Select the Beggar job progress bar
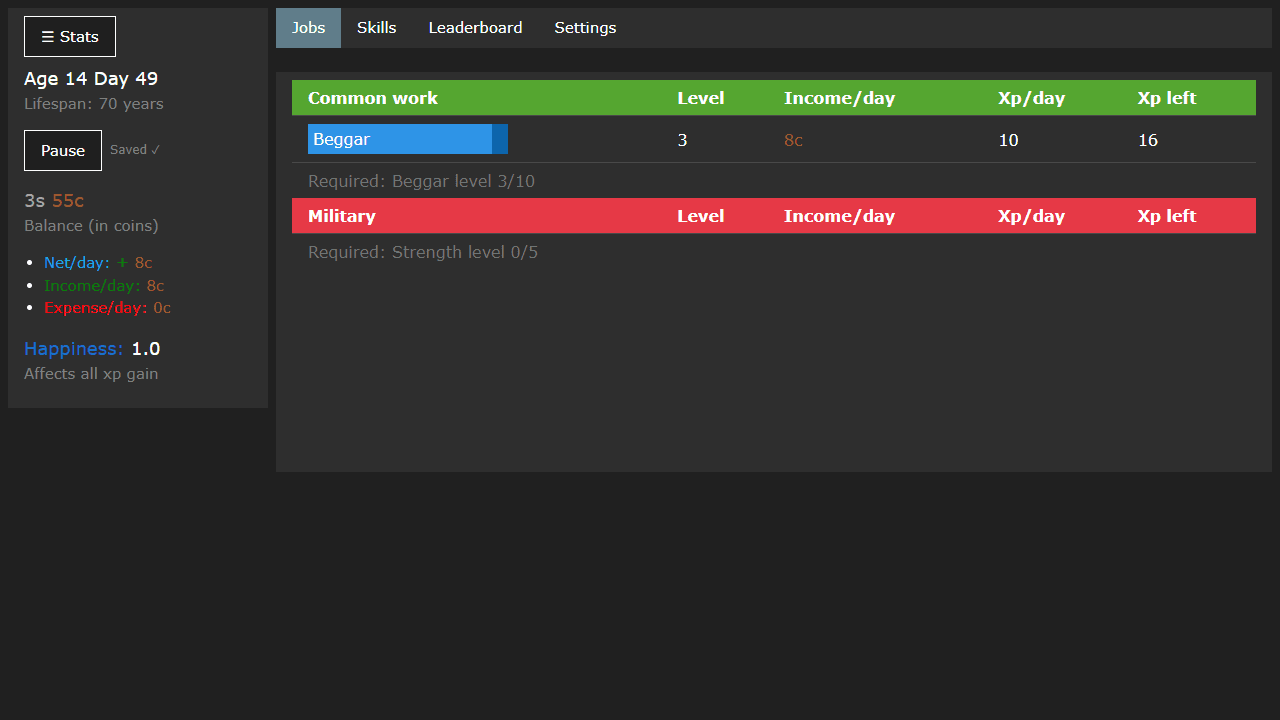Image resolution: width=1280 pixels, height=720 pixels. 408,139
